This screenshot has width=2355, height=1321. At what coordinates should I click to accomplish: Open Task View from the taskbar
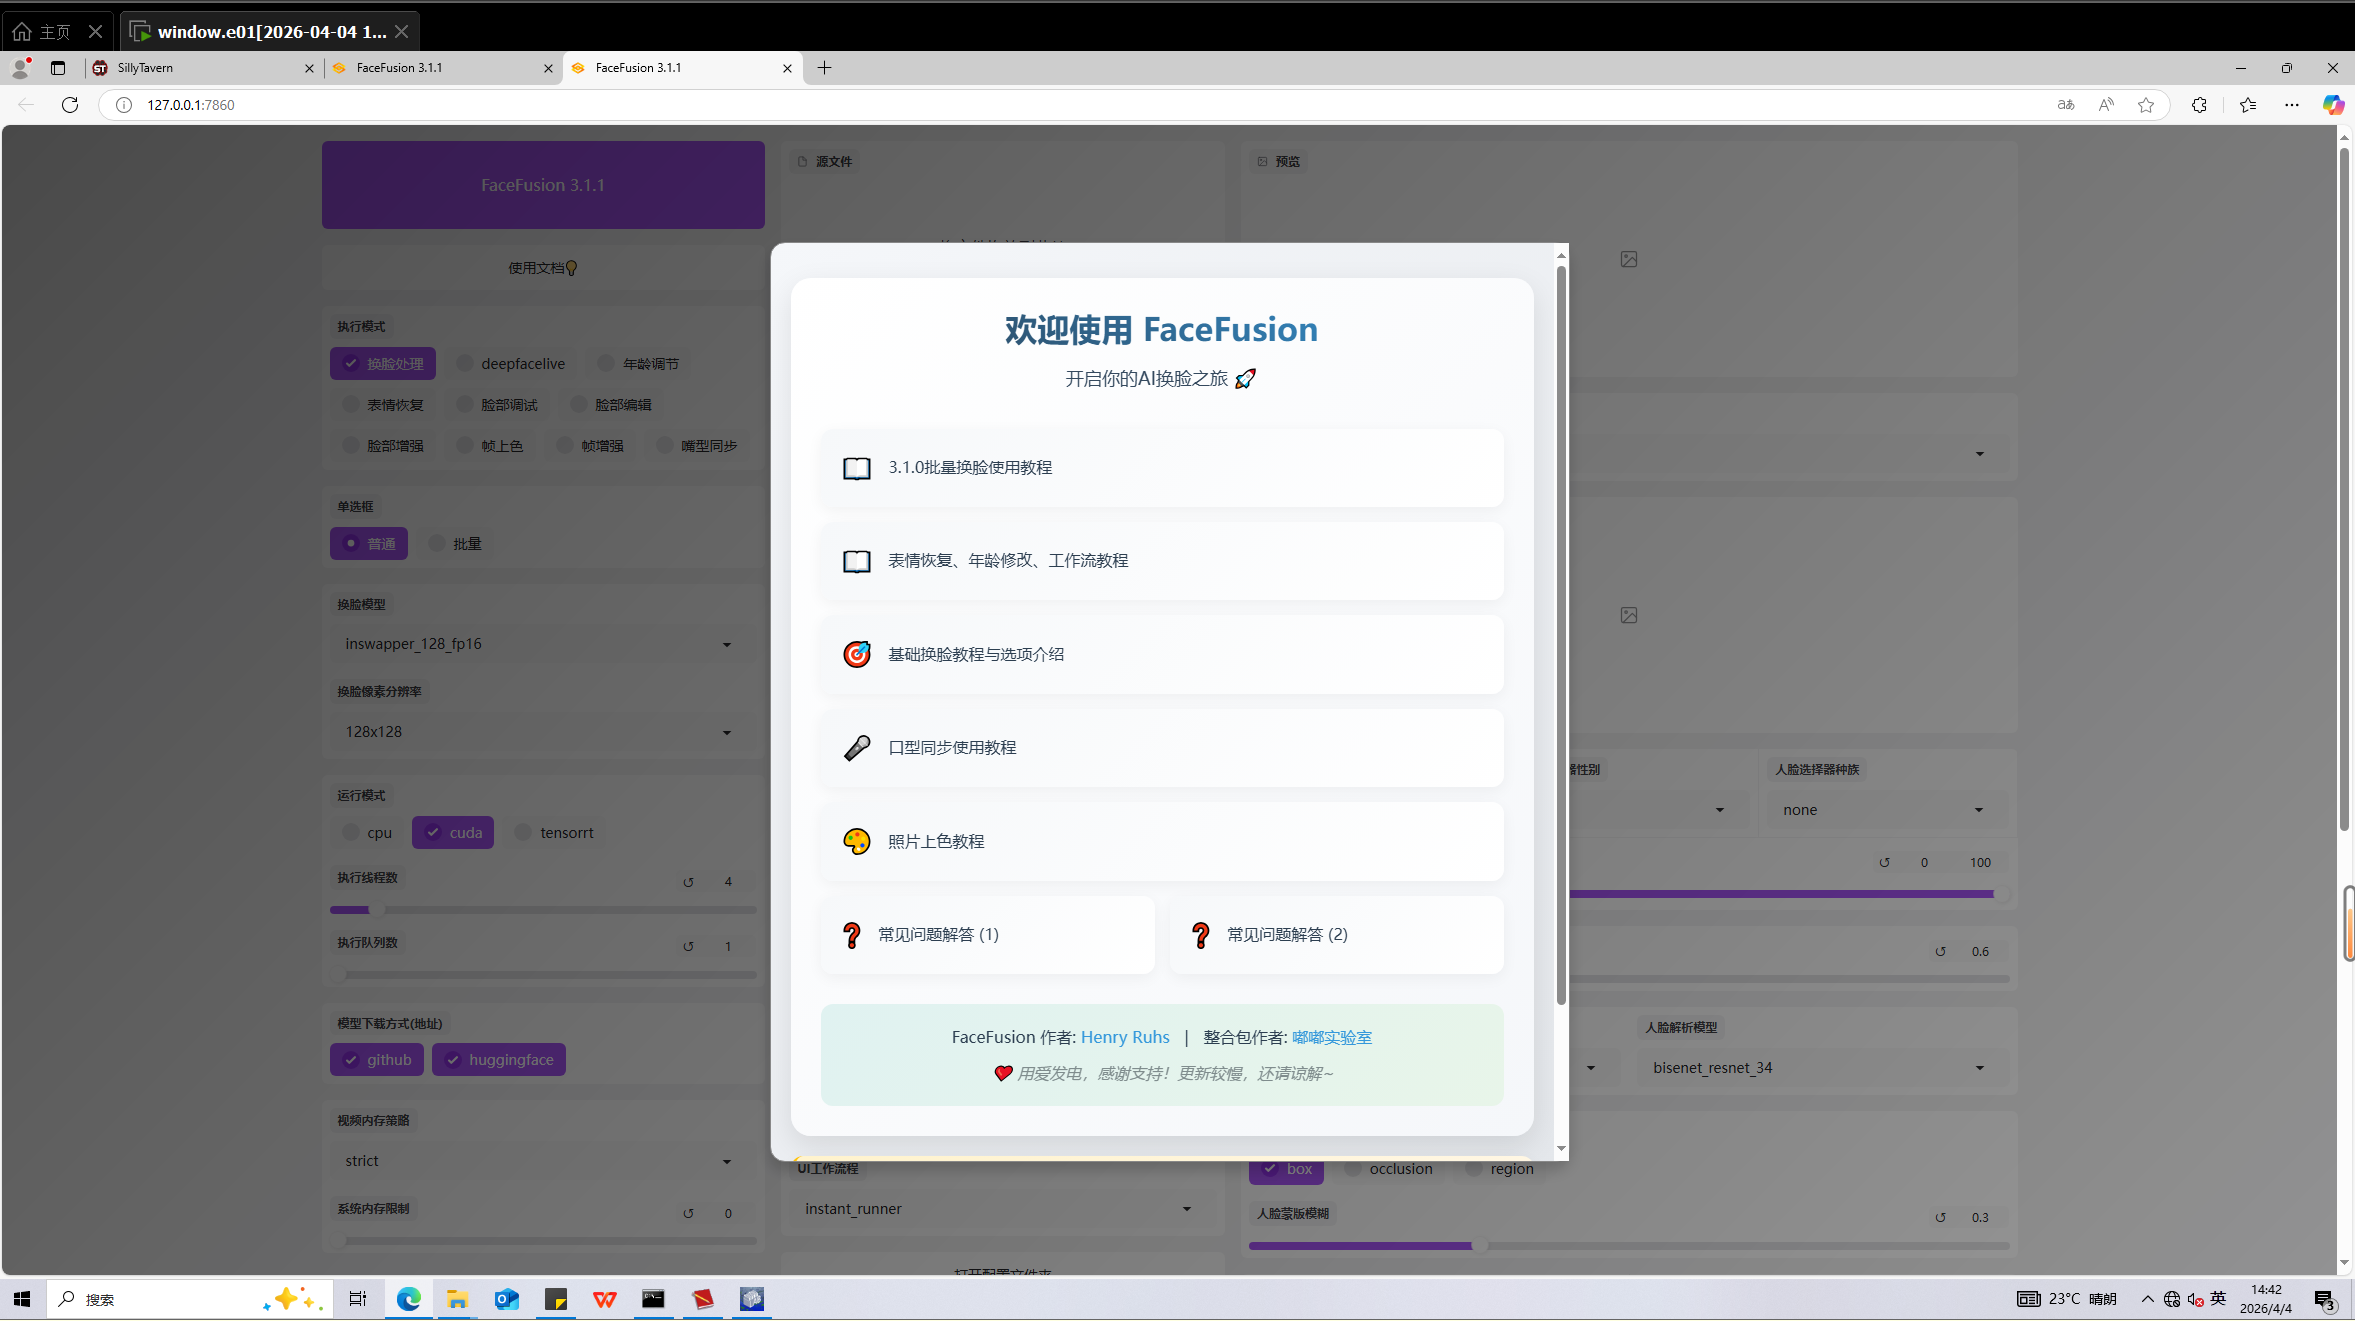[357, 1299]
